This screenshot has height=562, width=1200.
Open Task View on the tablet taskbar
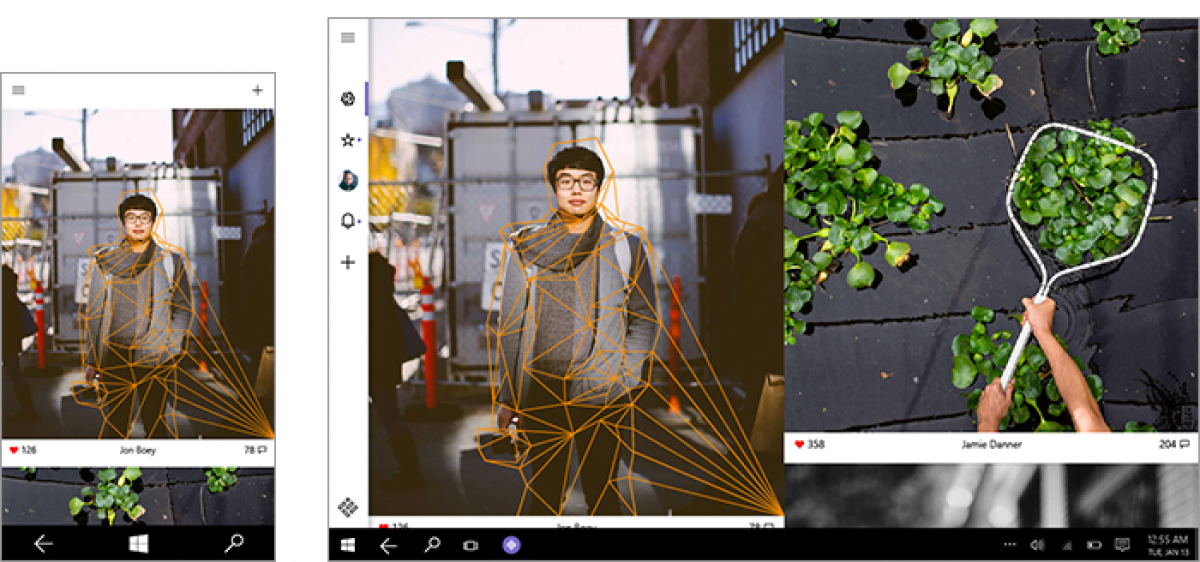click(470, 545)
